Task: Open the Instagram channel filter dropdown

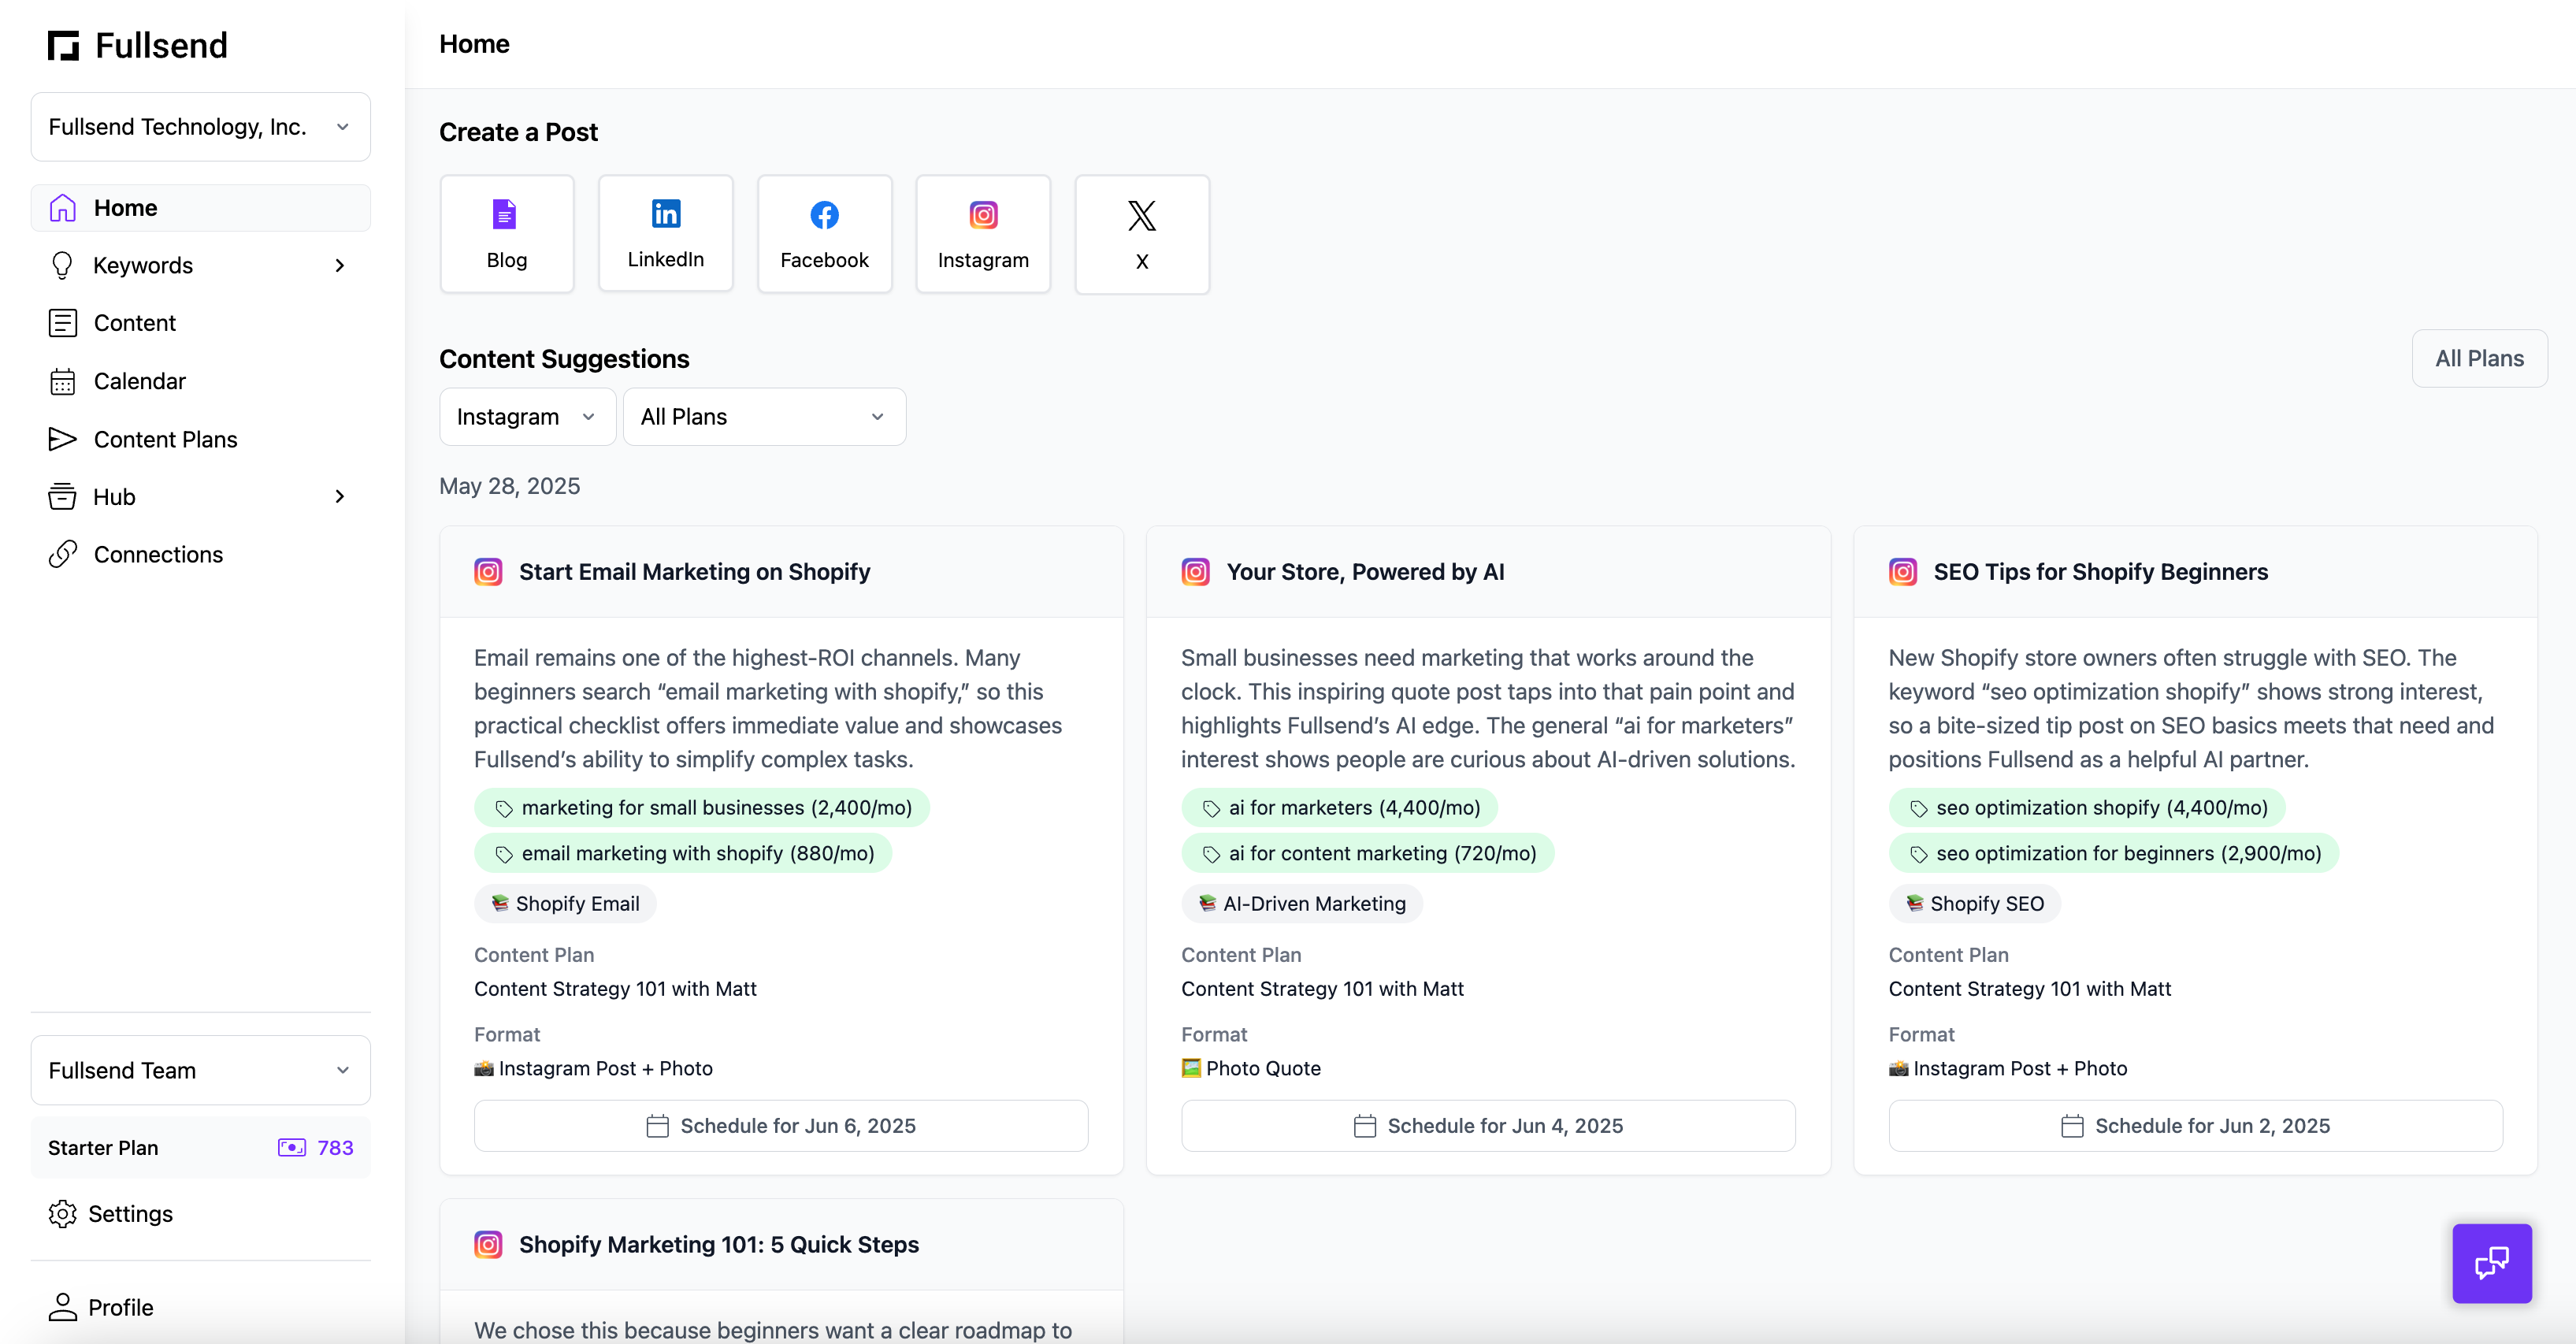Action: coord(526,417)
